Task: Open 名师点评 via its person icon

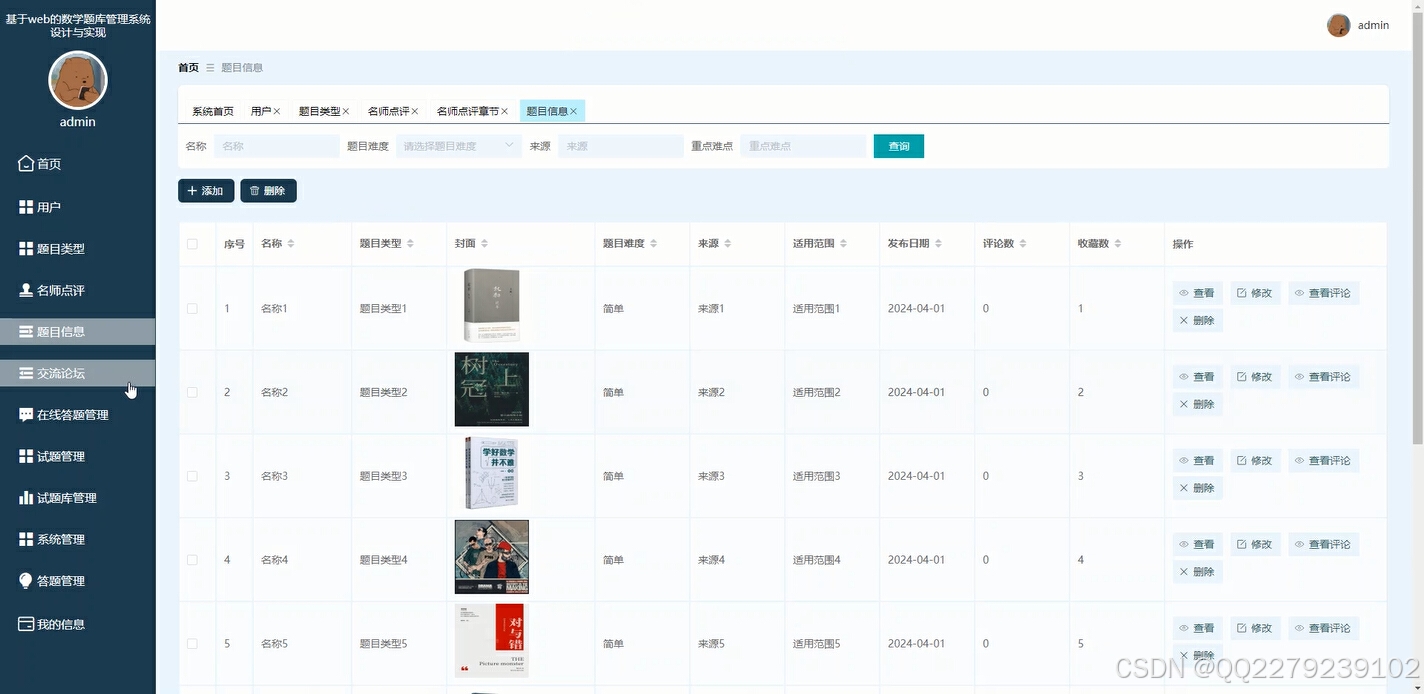Action: [x=25, y=290]
